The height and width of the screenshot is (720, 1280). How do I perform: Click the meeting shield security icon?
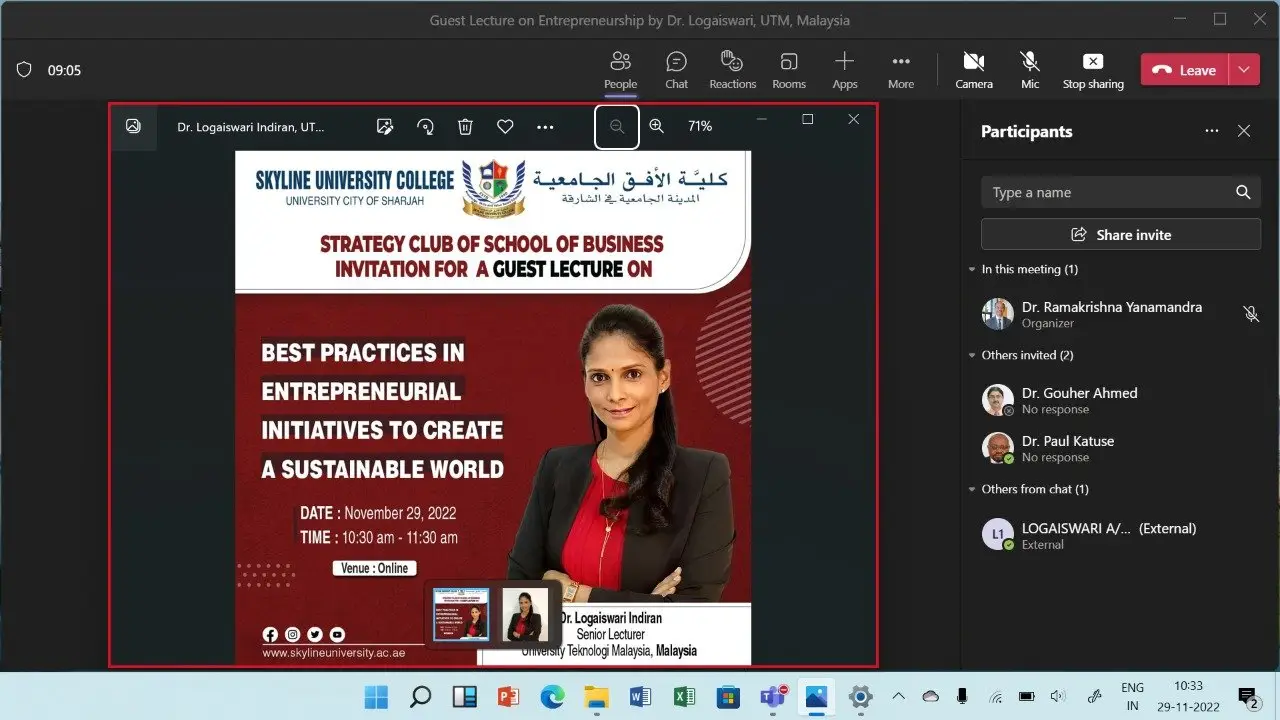[24, 70]
